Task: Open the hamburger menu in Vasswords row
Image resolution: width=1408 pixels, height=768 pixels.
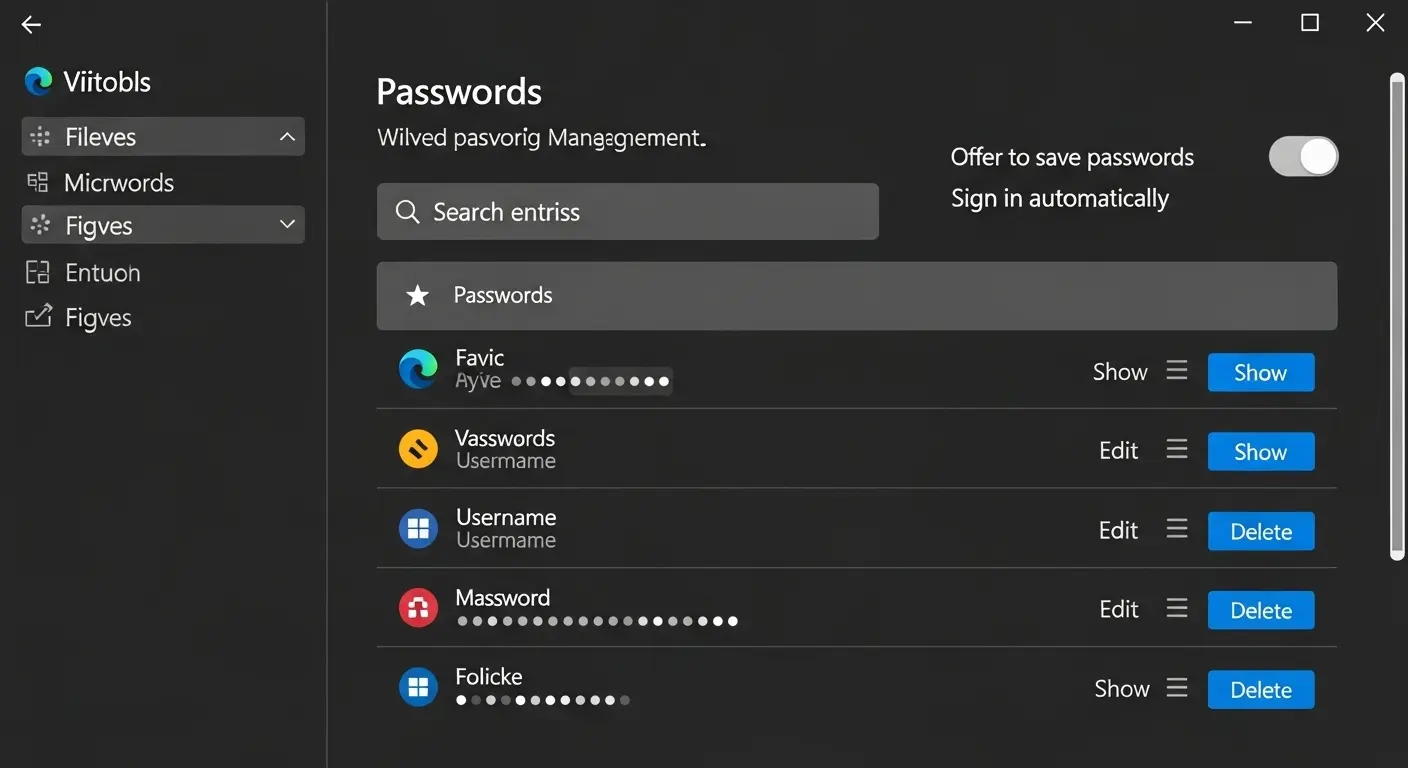Action: tap(1177, 450)
